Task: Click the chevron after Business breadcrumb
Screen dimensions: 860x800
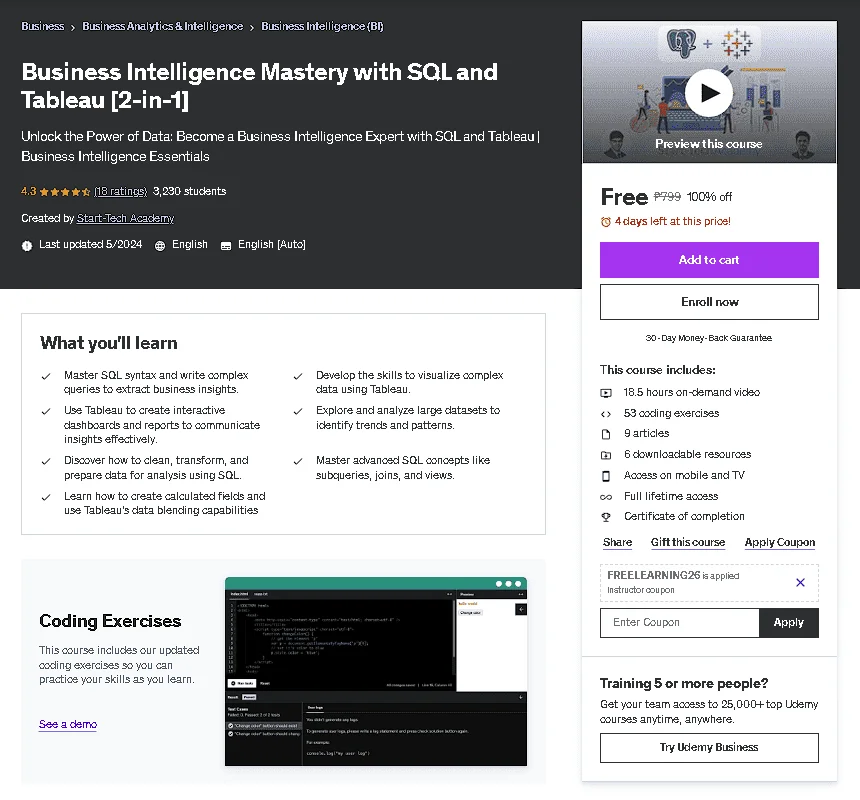Action: pyautogui.click(x=72, y=27)
